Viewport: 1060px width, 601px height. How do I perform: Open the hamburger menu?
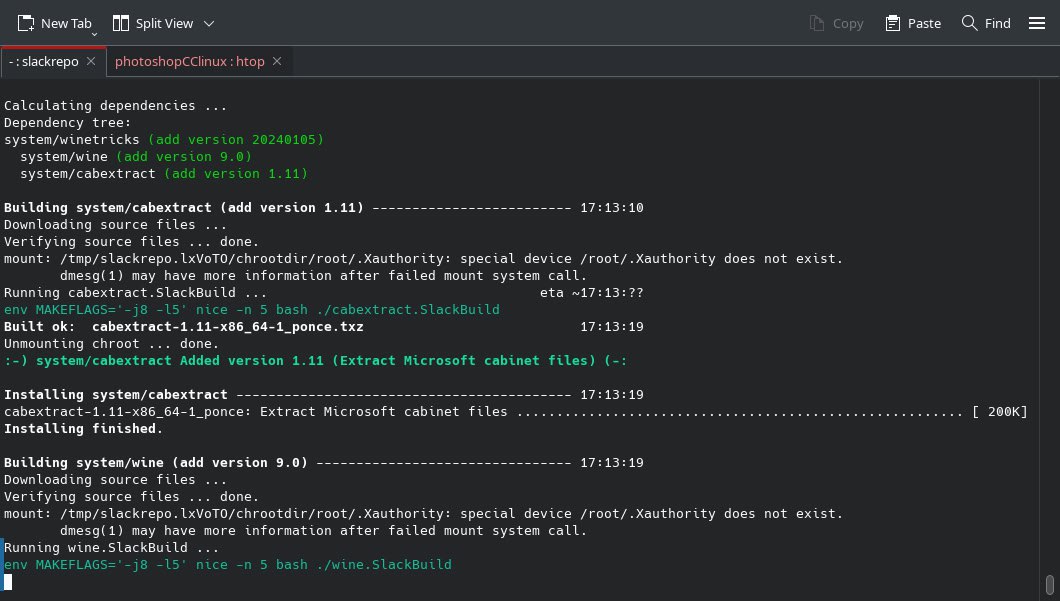1037,23
